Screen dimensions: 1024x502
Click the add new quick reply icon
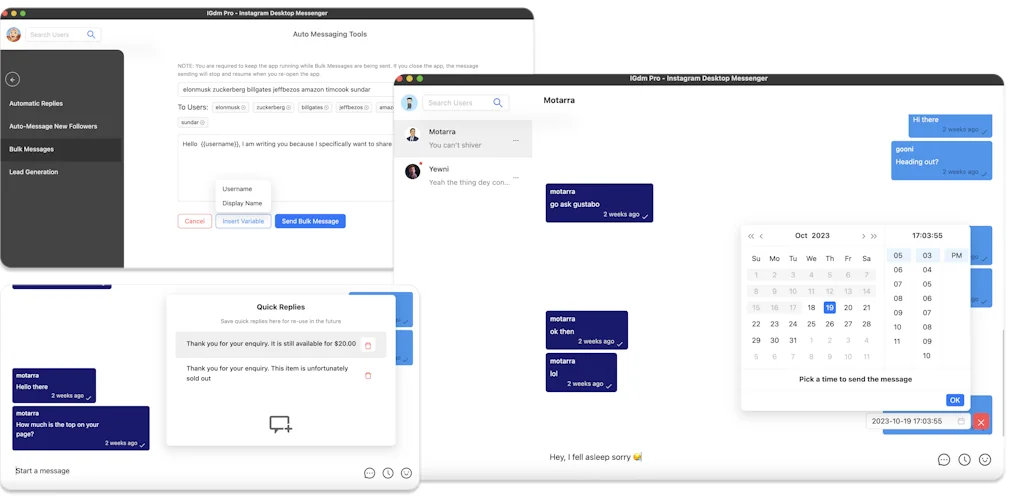[x=281, y=424]
